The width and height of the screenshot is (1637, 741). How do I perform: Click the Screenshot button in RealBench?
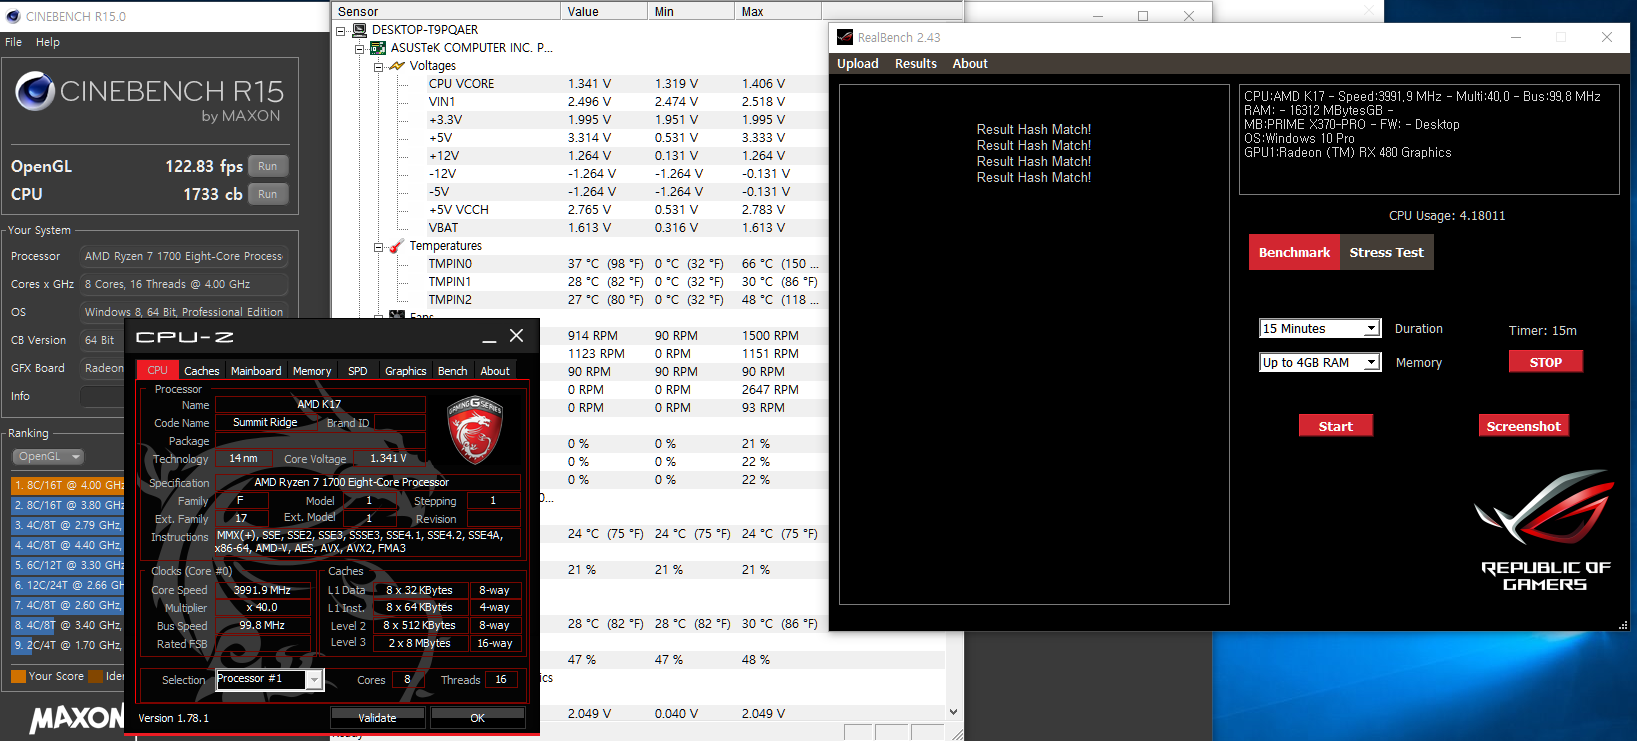tap(1523, 426)
